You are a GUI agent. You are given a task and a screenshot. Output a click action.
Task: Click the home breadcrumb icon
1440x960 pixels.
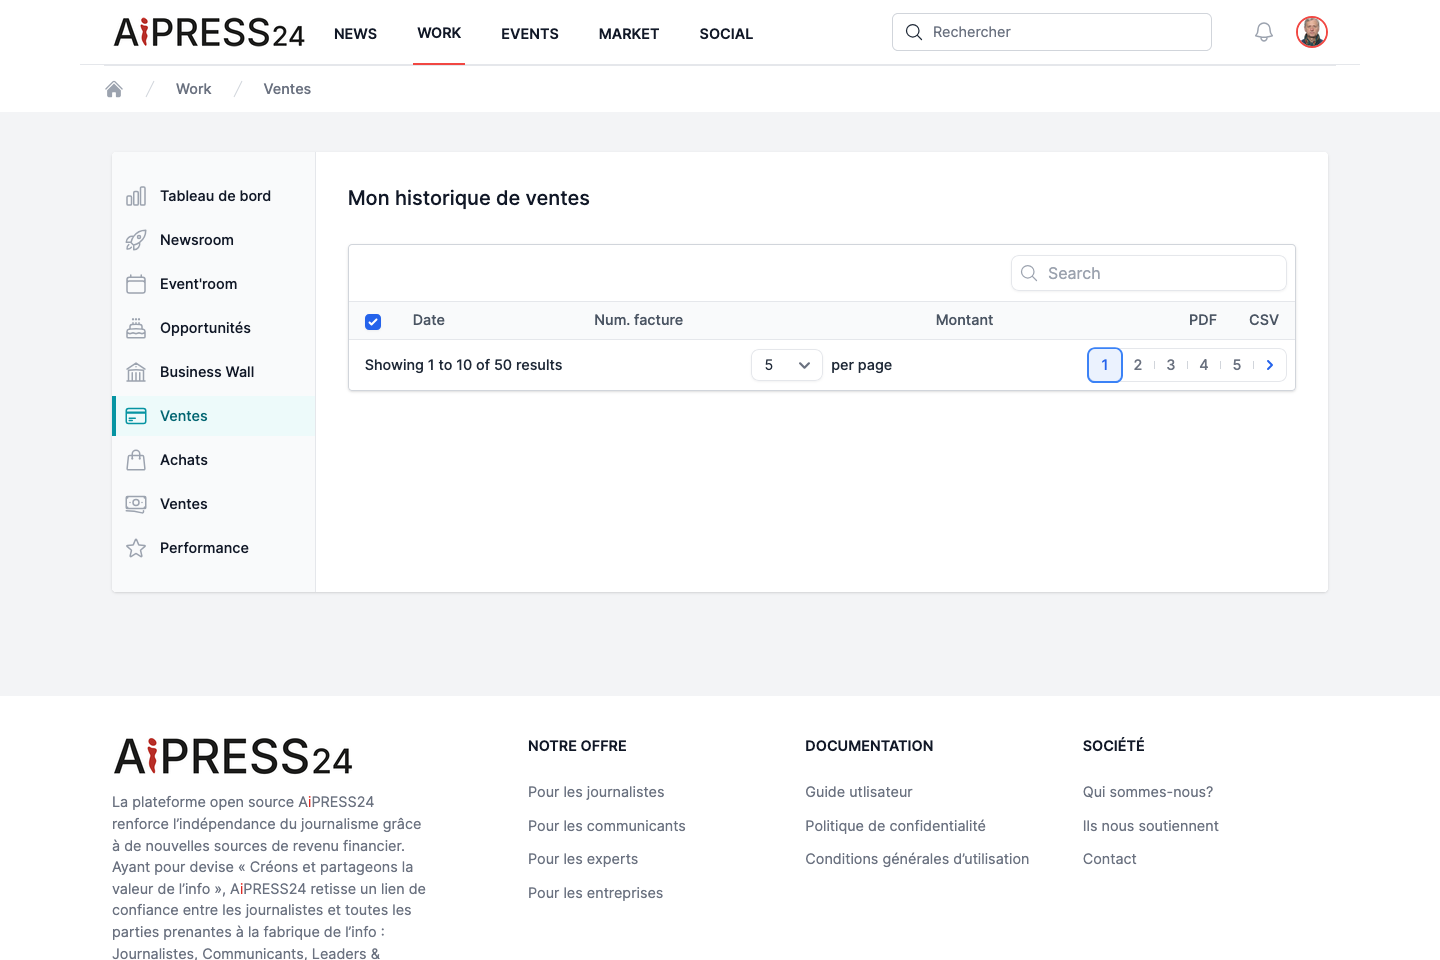pyautogui.click(x=114, y=89)
